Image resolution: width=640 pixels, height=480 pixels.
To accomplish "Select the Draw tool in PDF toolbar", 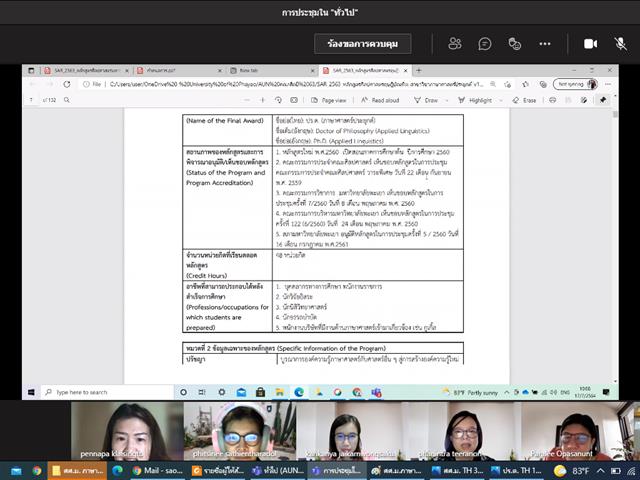I will pos(426,100).
